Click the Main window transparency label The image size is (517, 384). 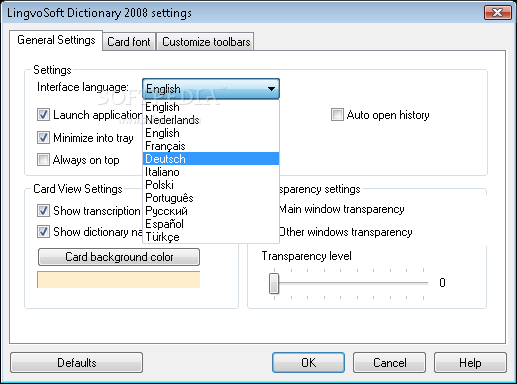coord(342,209)
